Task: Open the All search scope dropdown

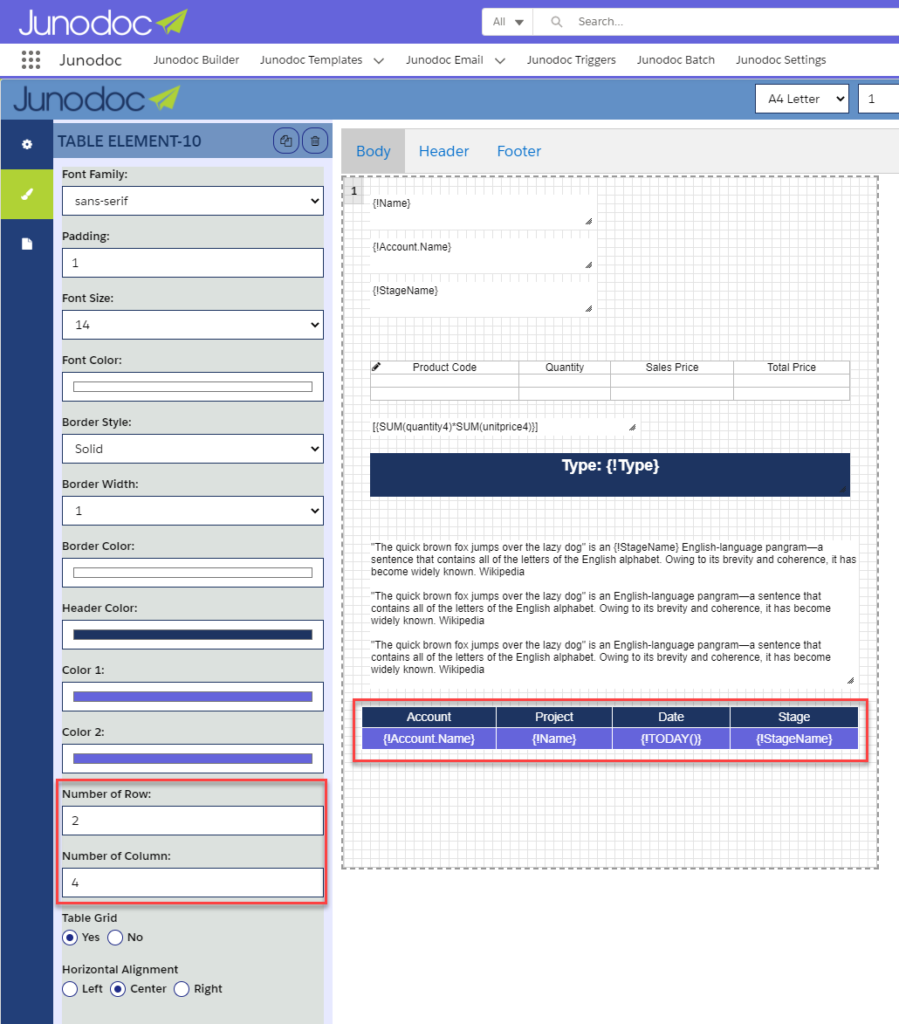Action: point(507,22)
